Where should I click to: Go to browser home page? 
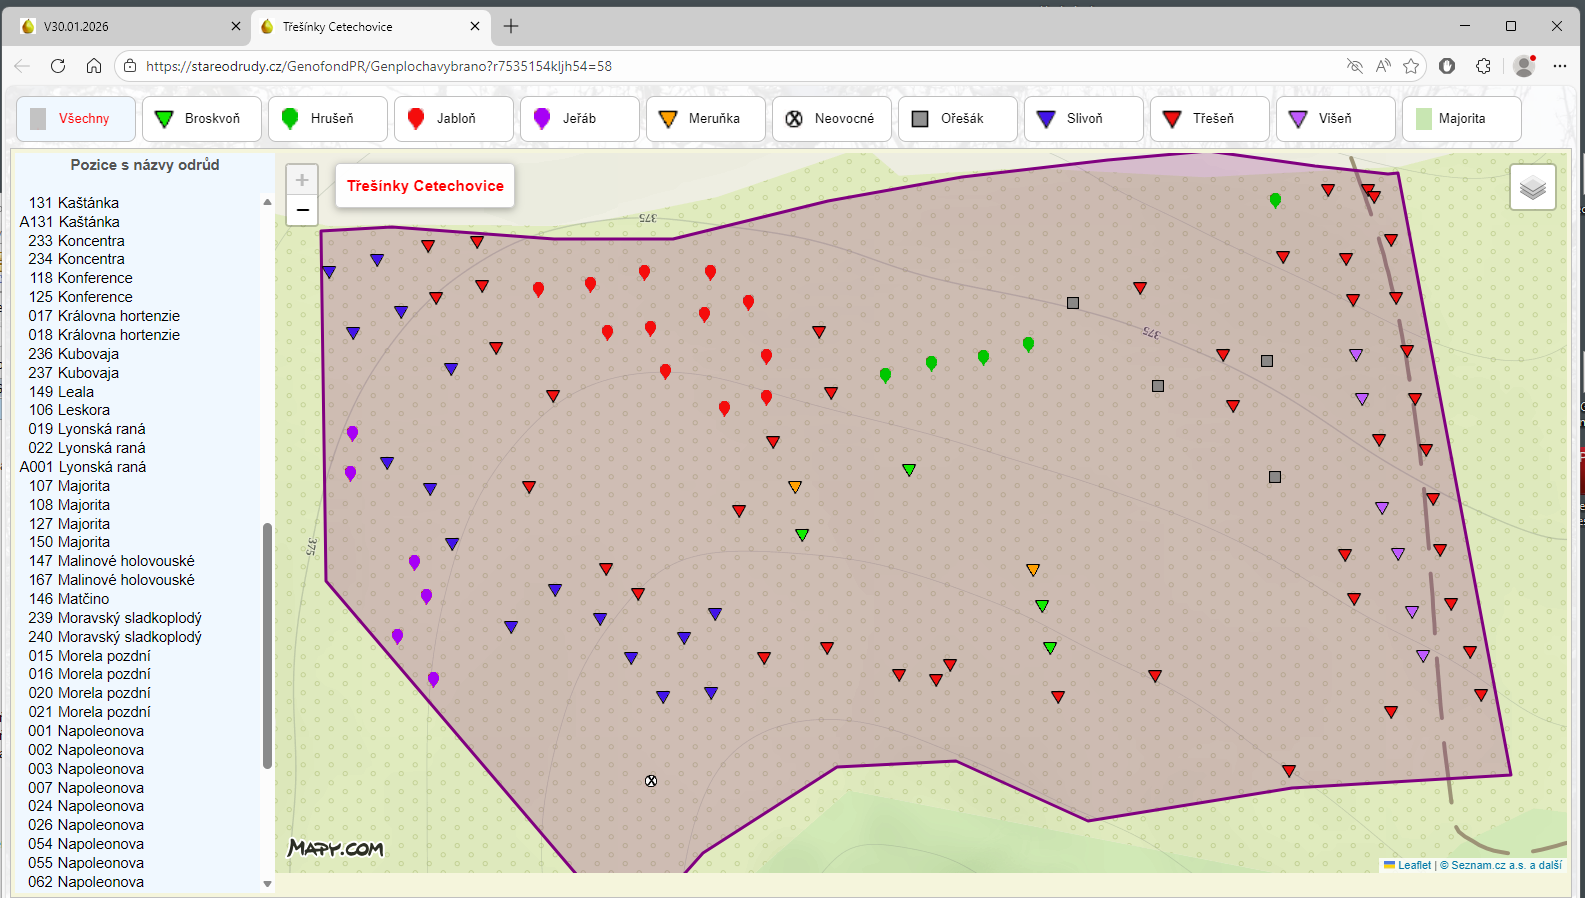(x=94, y=66)
